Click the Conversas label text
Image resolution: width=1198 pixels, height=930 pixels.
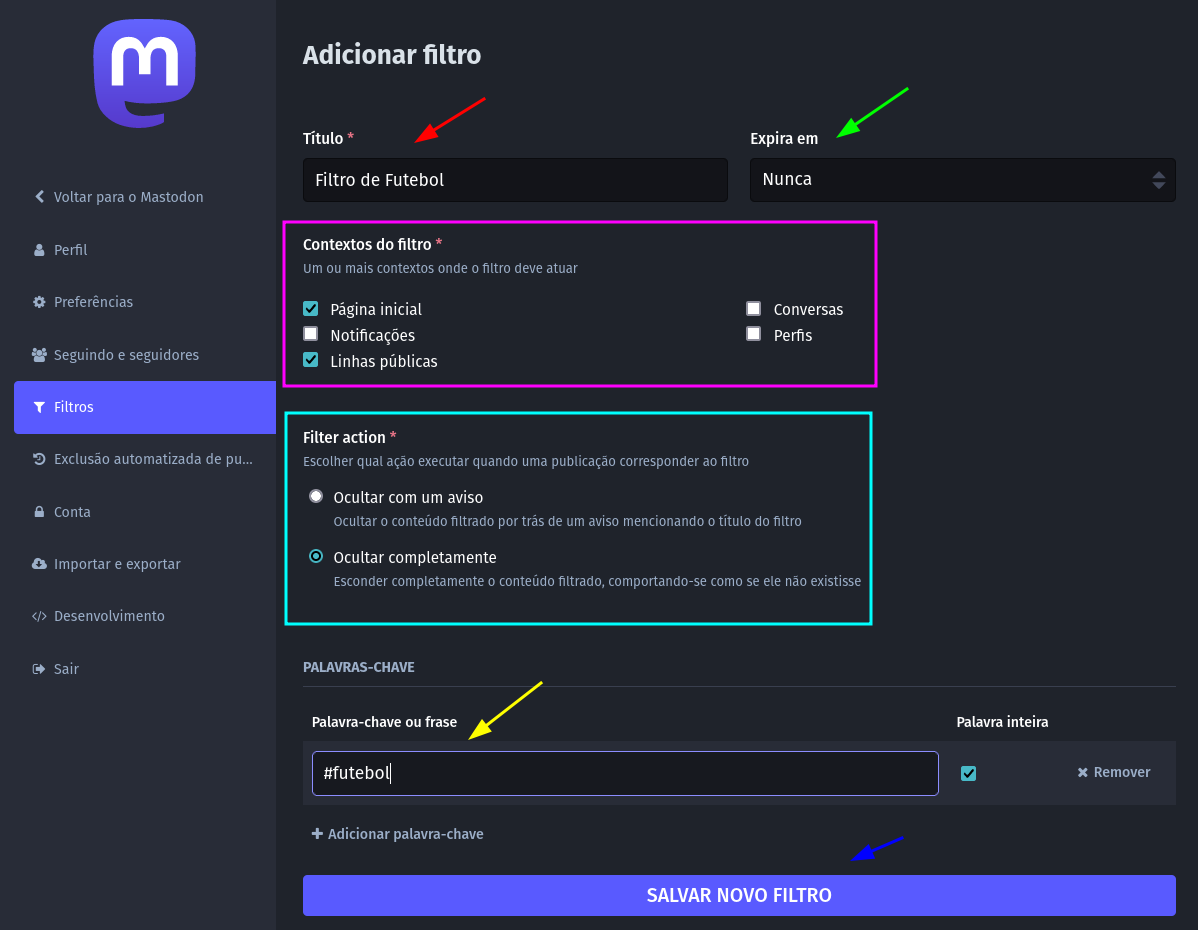click(808, 309)
